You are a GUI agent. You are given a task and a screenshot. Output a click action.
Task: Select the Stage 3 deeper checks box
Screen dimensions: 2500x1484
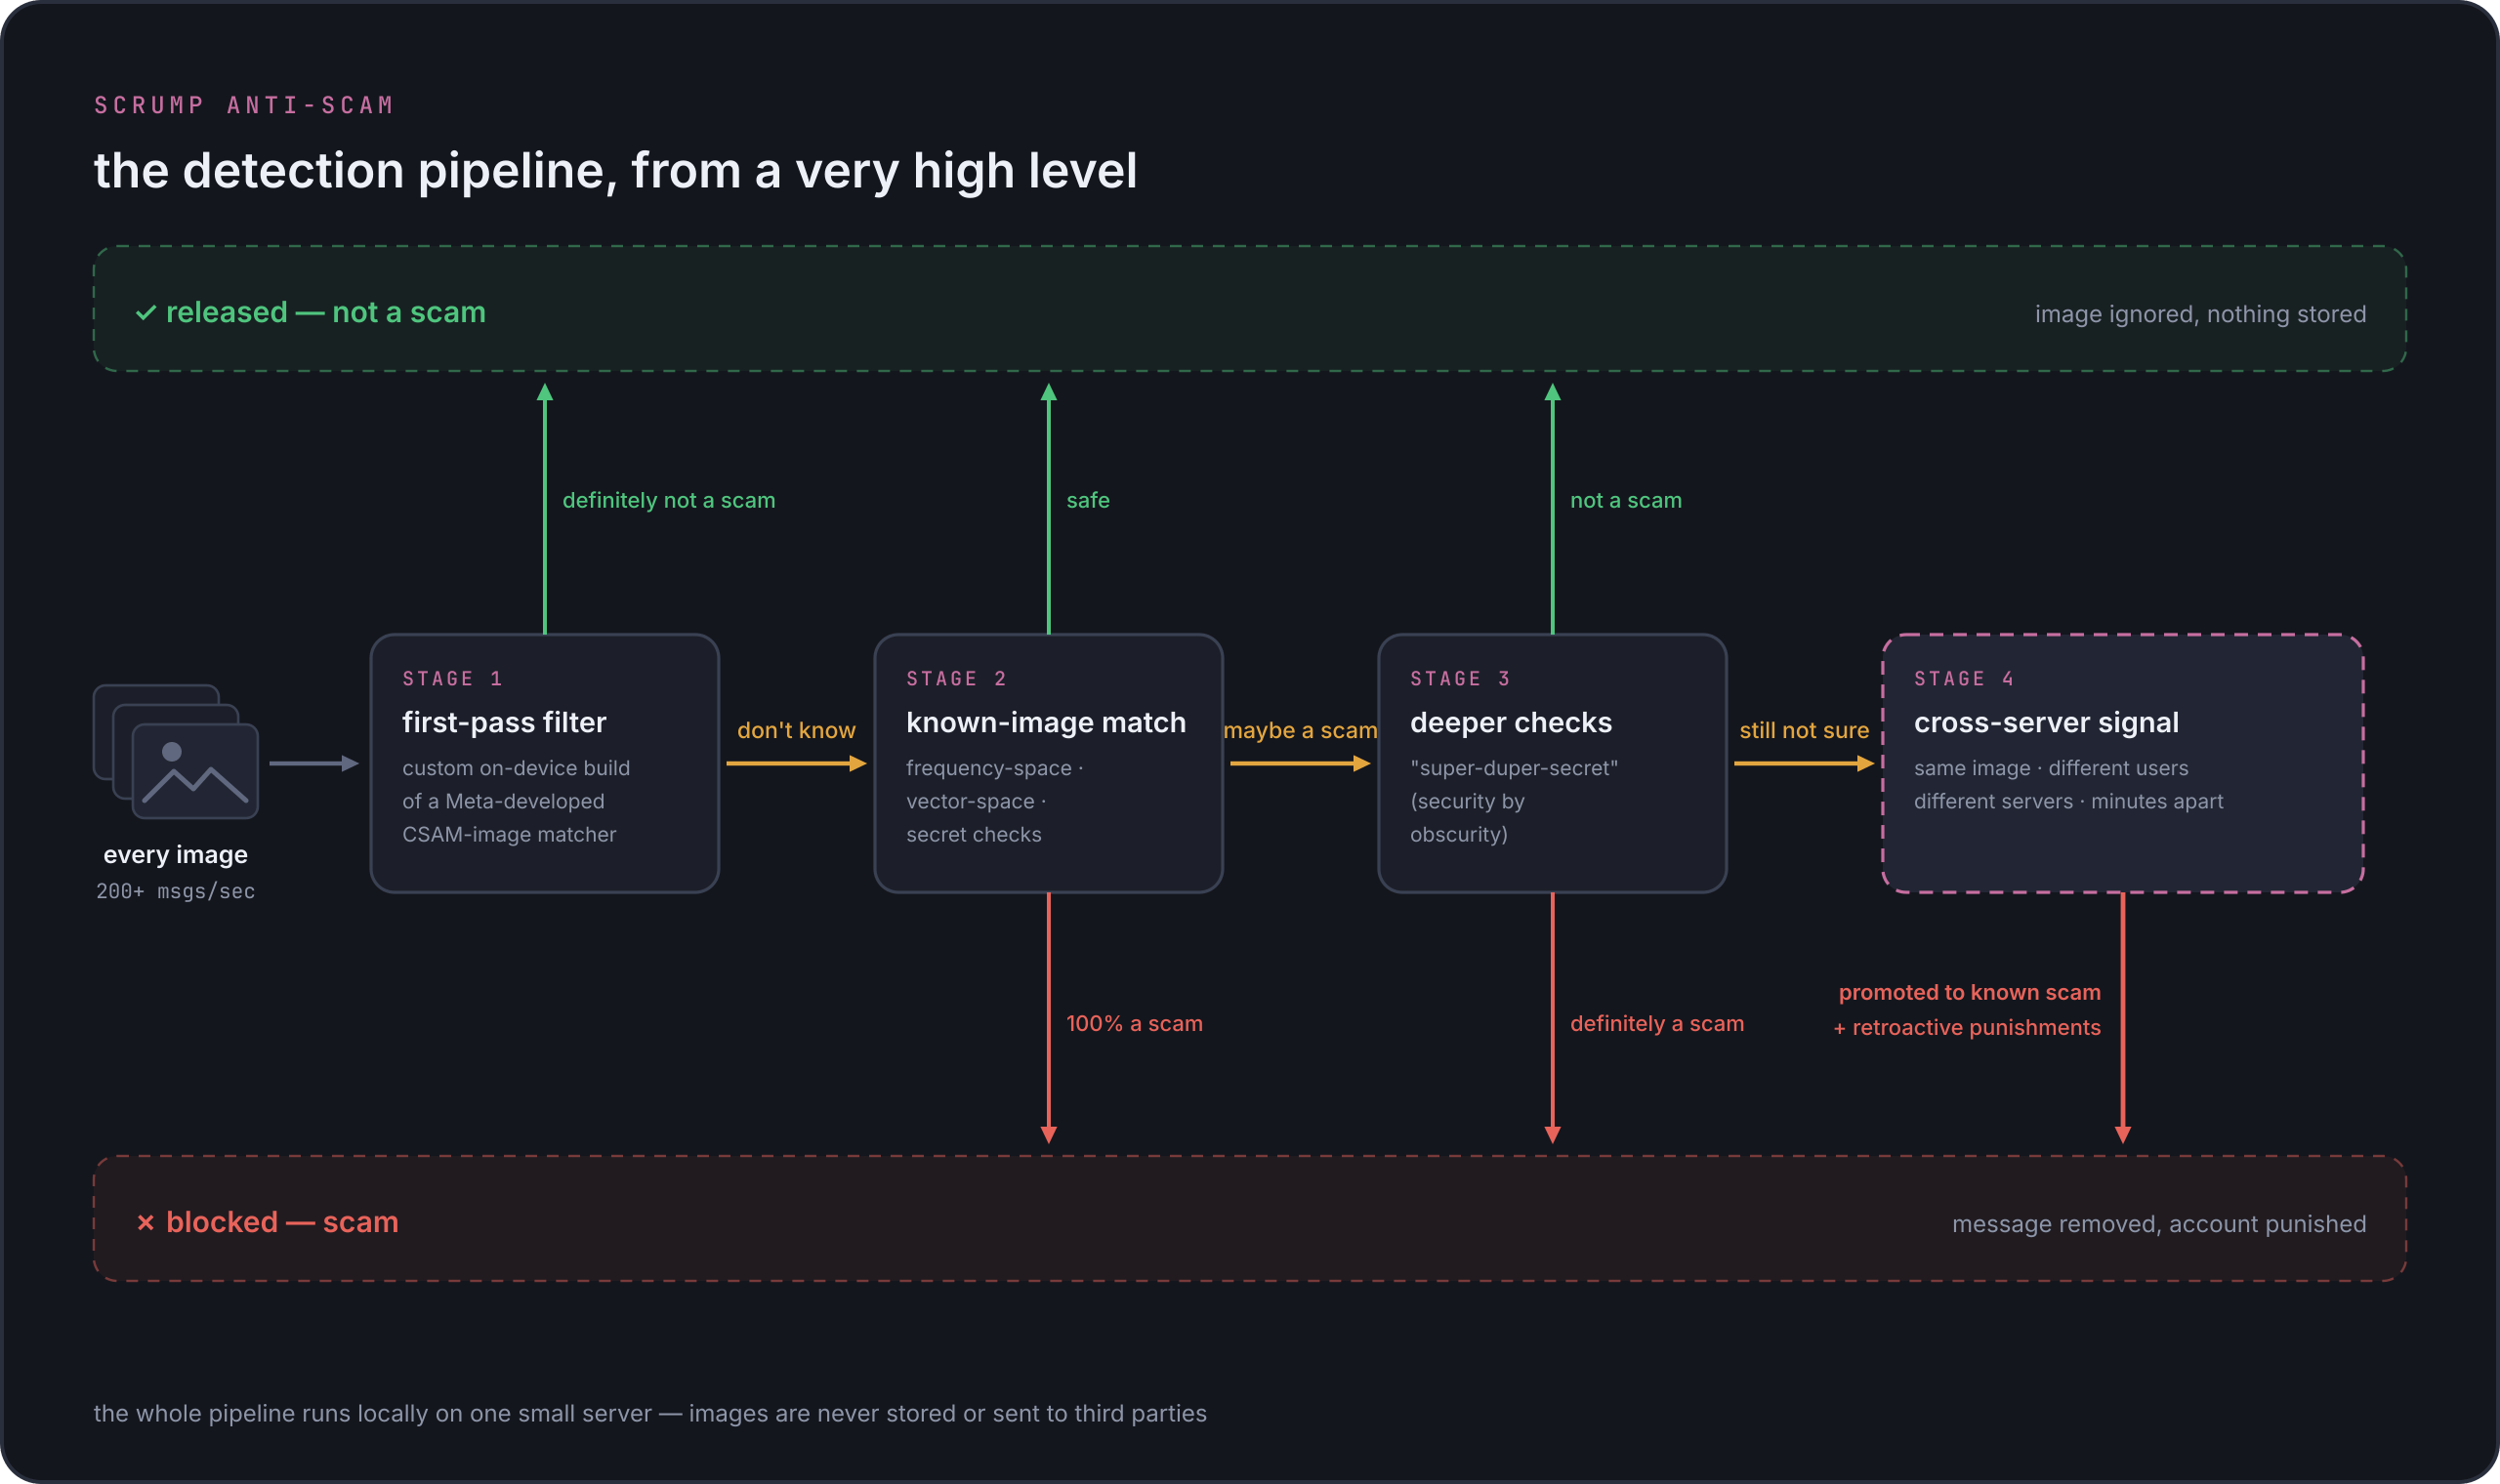[x=1552, y=763]
